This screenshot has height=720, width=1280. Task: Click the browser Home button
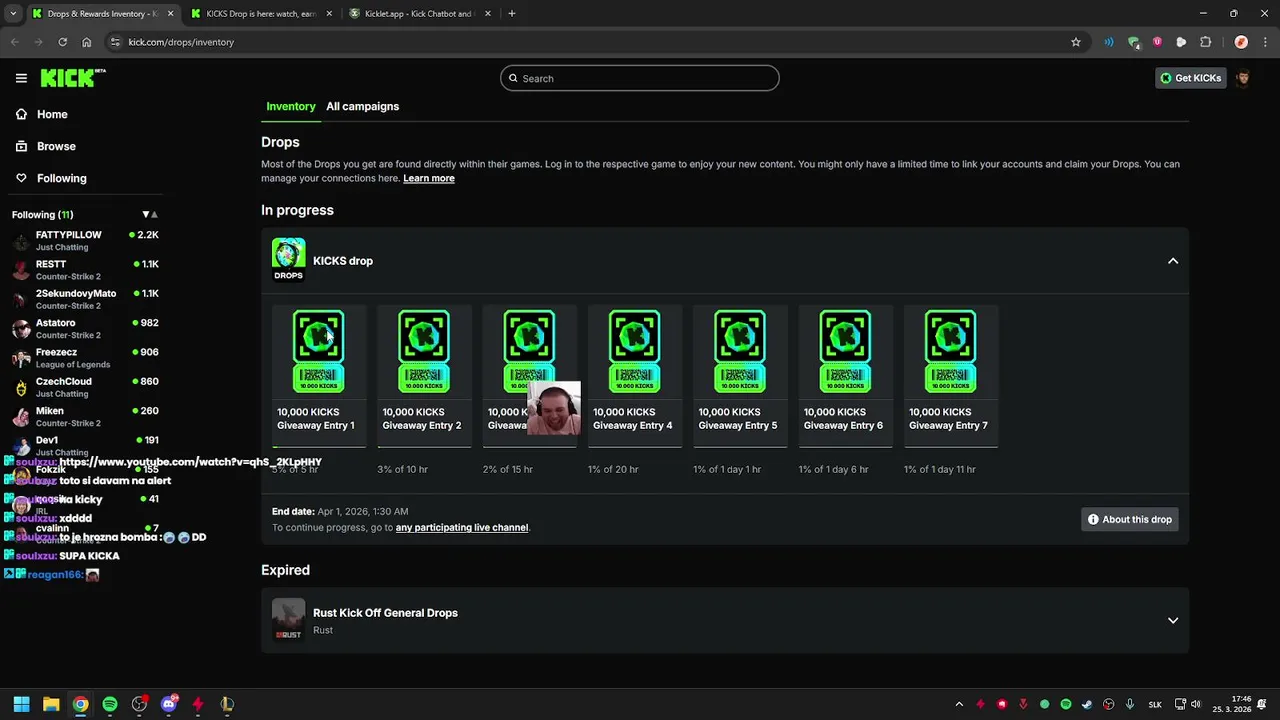(x=86, y=42)
